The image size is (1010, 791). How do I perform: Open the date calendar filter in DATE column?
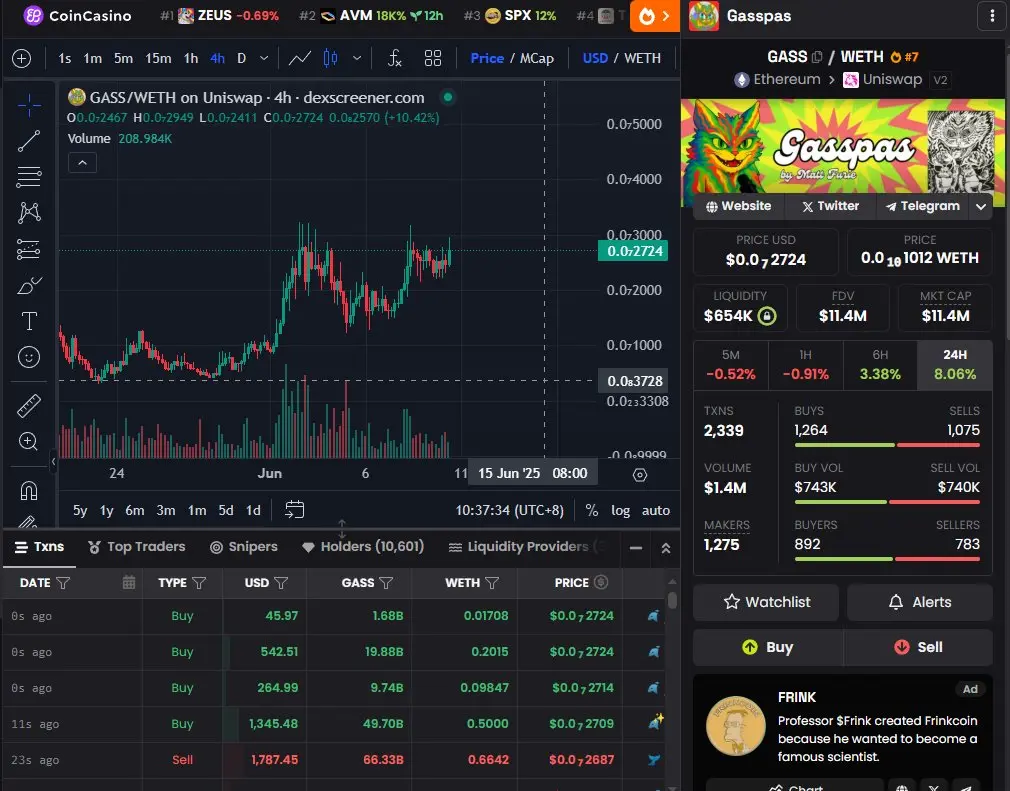(129, 582)
